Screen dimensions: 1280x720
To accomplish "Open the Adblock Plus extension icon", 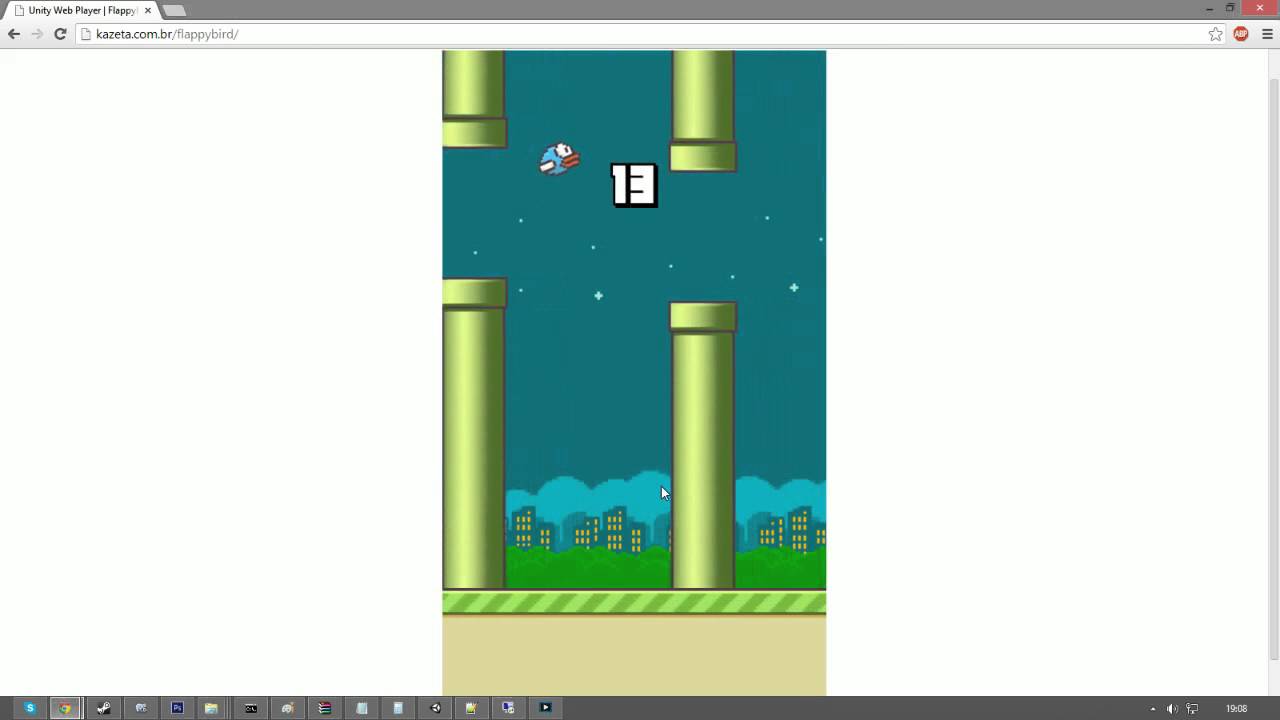I will (x=1241, y=34).
